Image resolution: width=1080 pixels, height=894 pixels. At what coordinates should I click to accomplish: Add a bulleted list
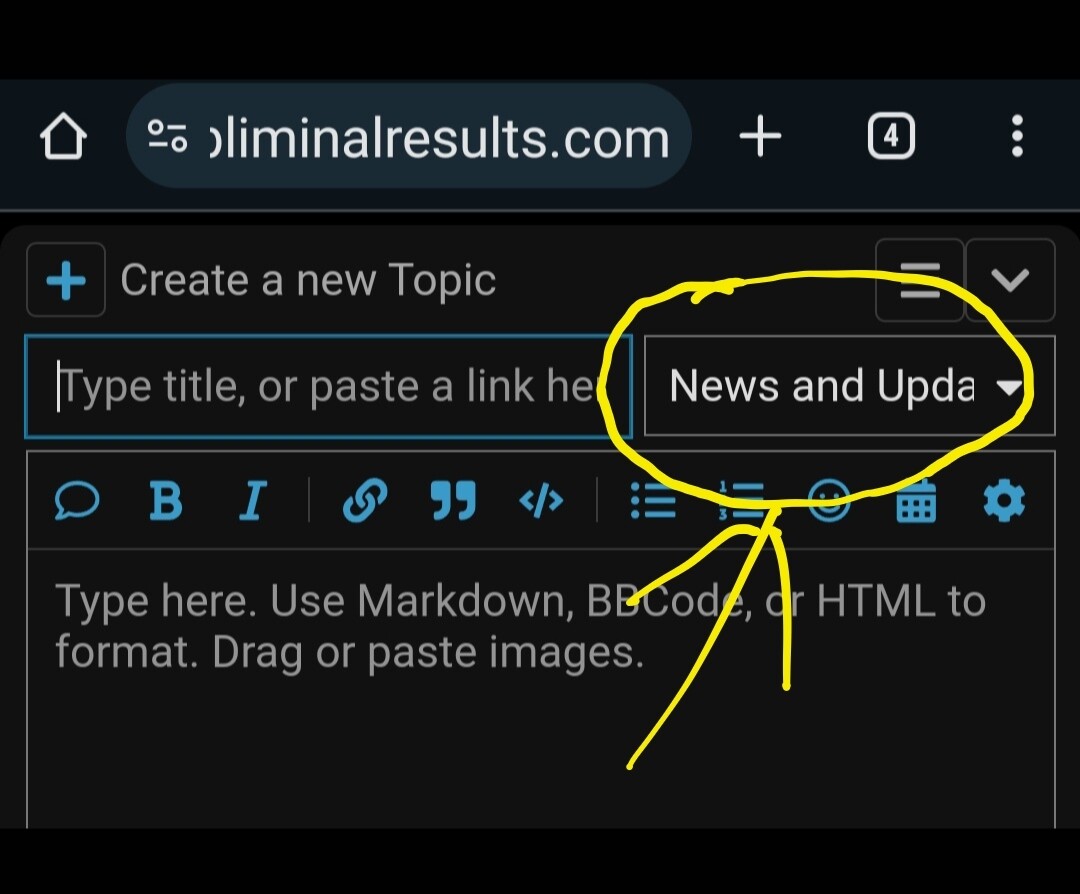tap(653, 500)
